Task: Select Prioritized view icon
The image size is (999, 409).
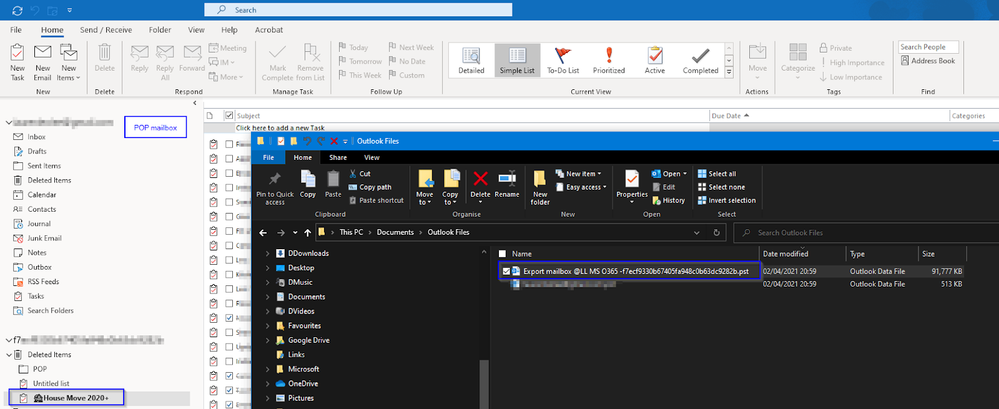Action: [608, 61]
